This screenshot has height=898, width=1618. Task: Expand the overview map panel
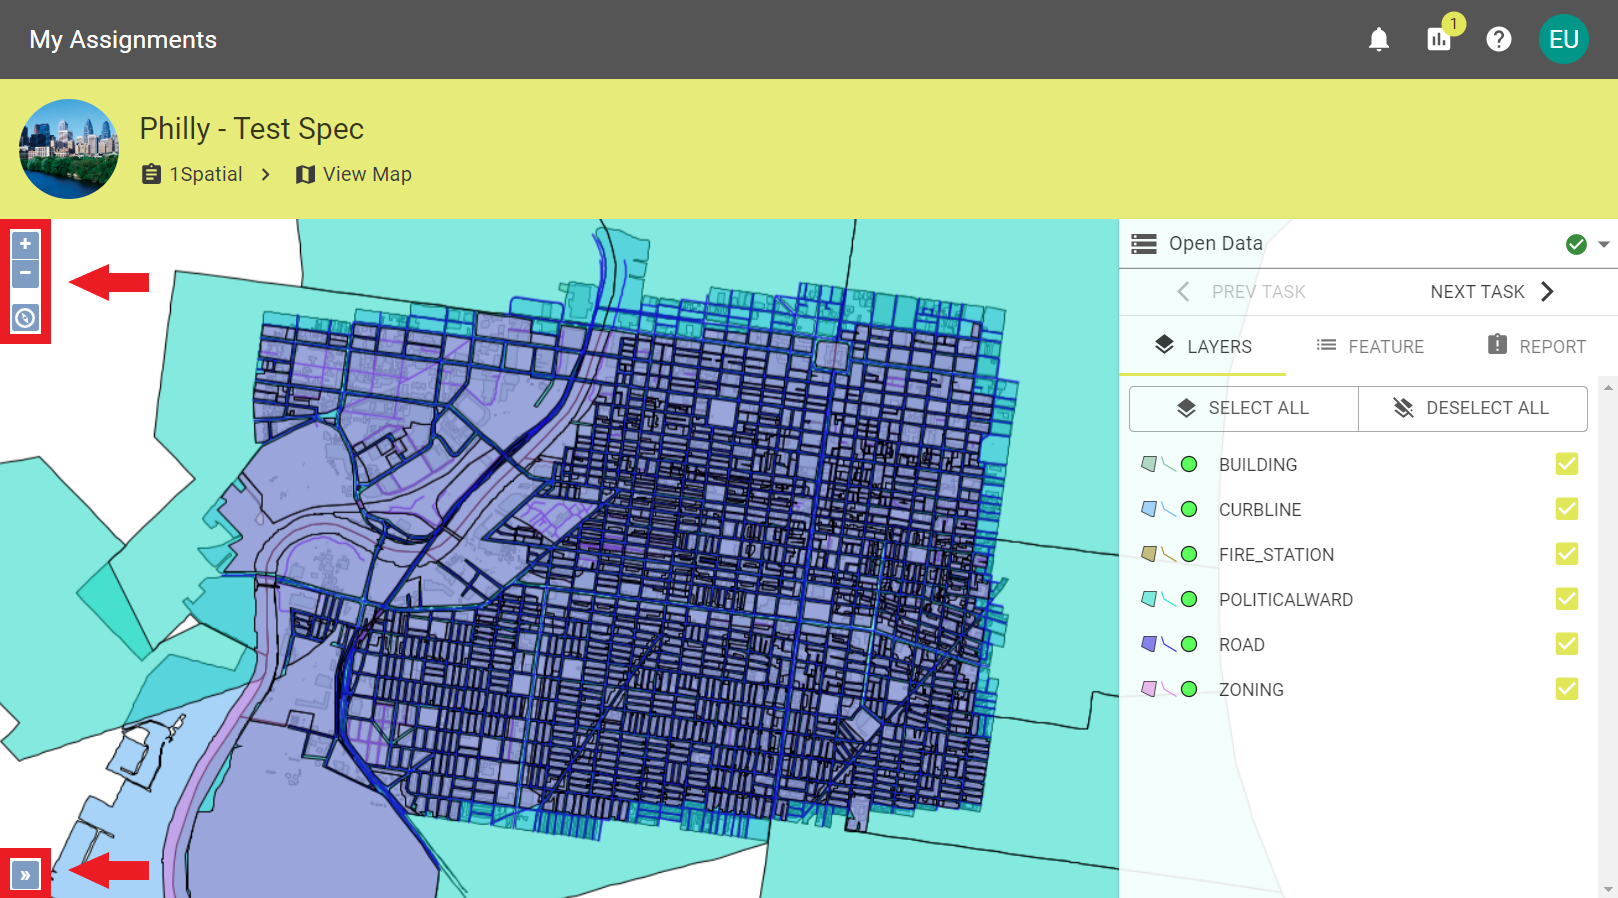25,875
